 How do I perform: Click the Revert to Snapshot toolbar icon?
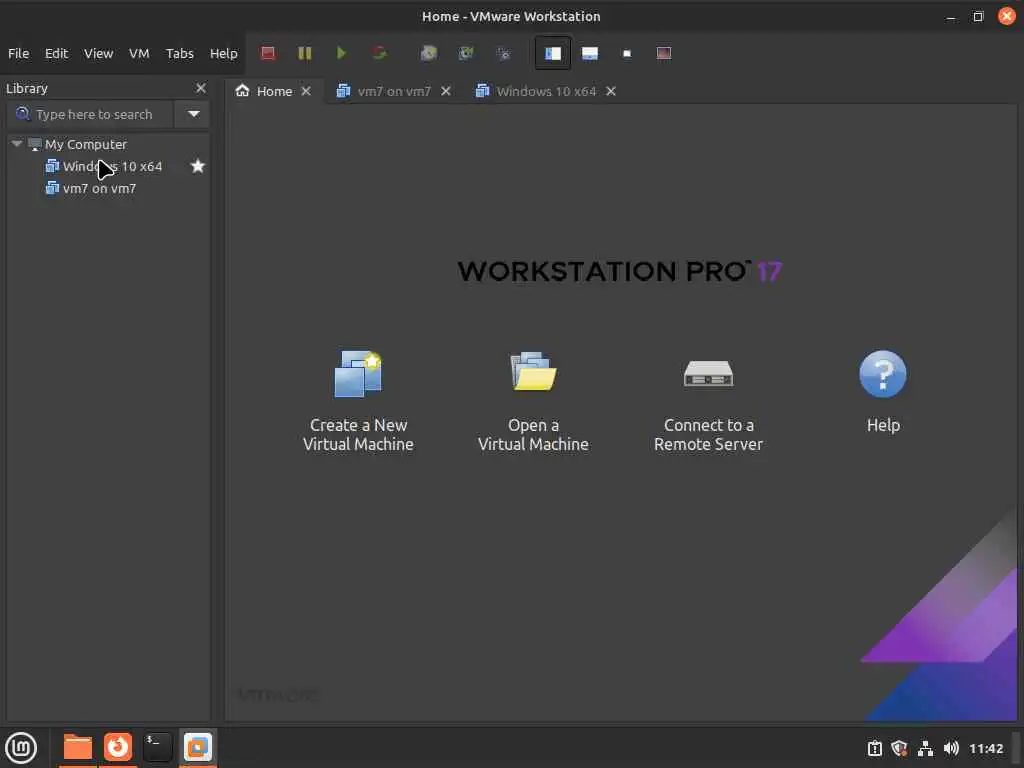point(466,53)
